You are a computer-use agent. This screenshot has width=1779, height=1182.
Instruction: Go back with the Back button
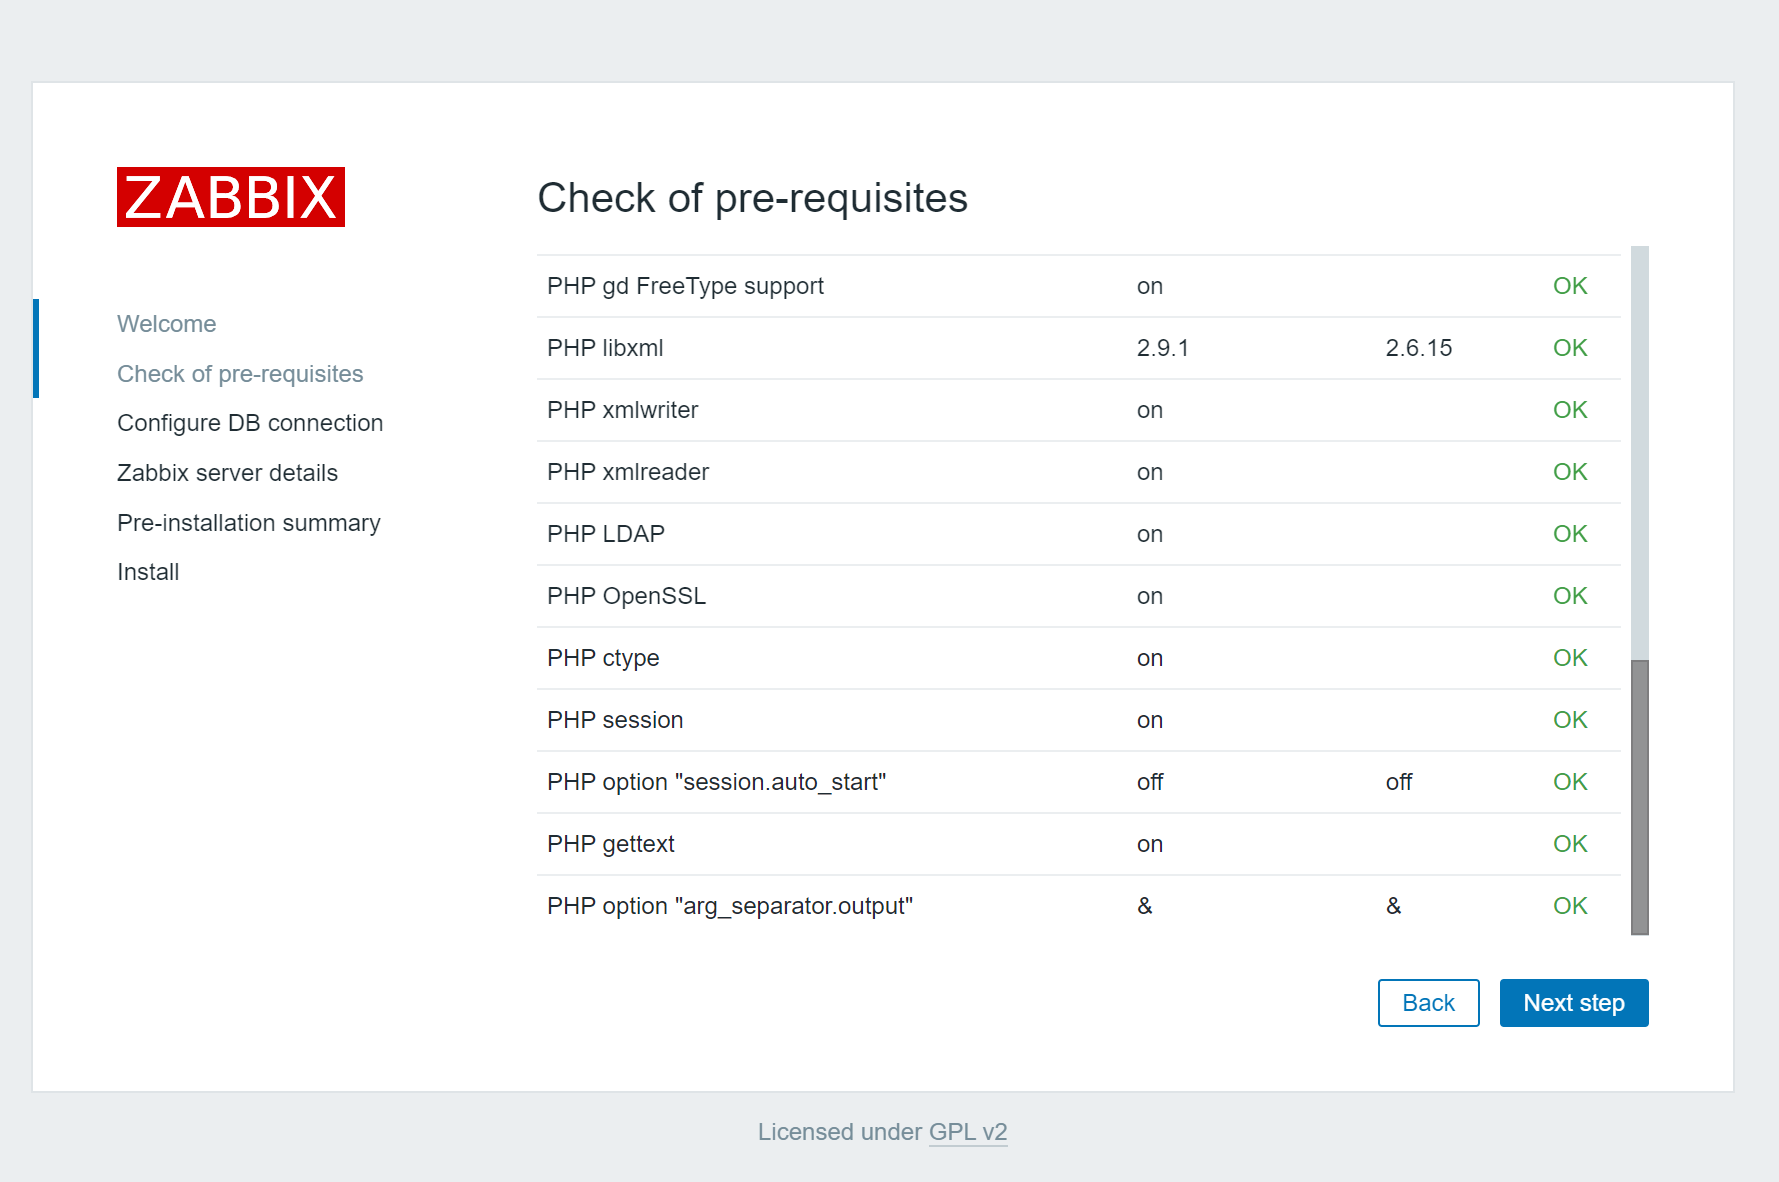(x=1428, y=1003)
